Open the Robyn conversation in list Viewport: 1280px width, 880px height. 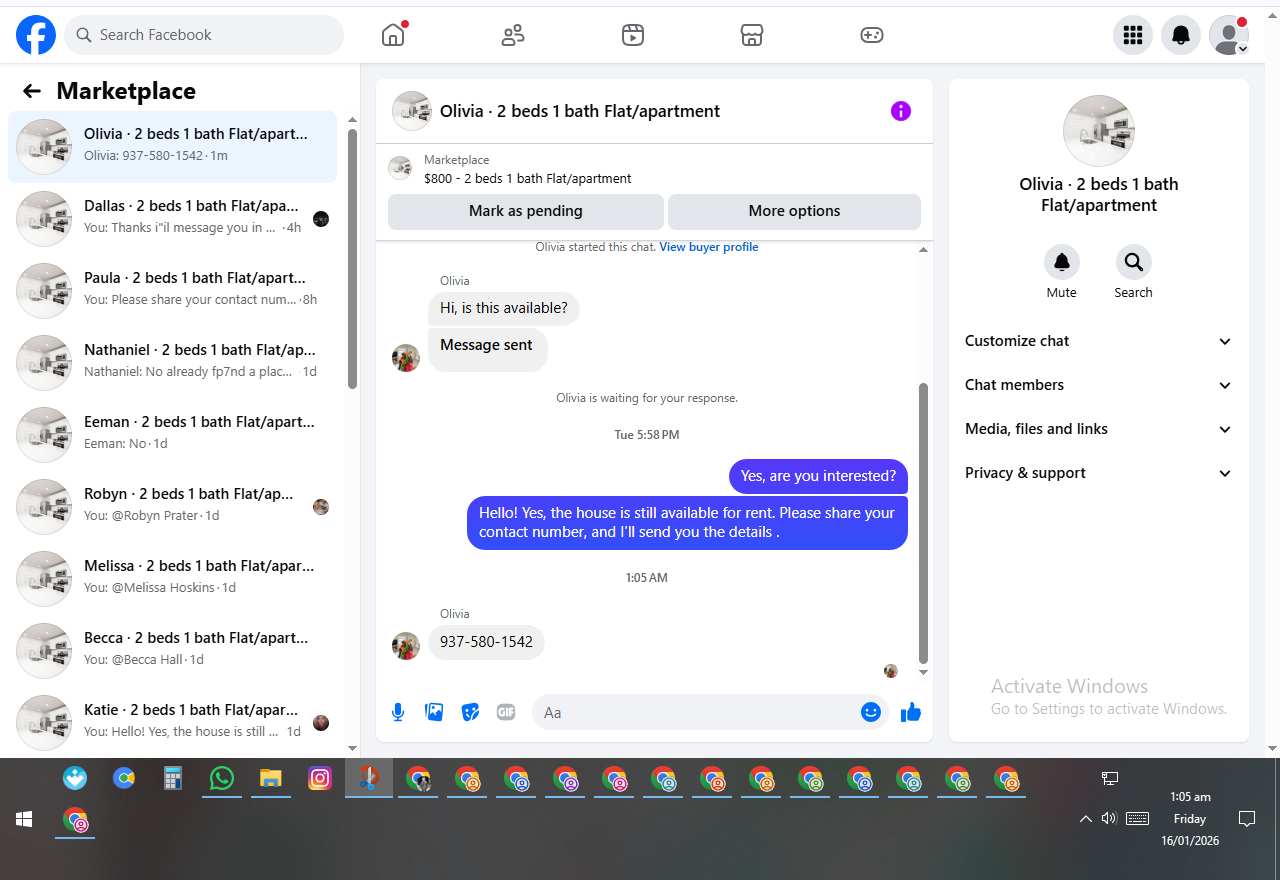(172, 507)
